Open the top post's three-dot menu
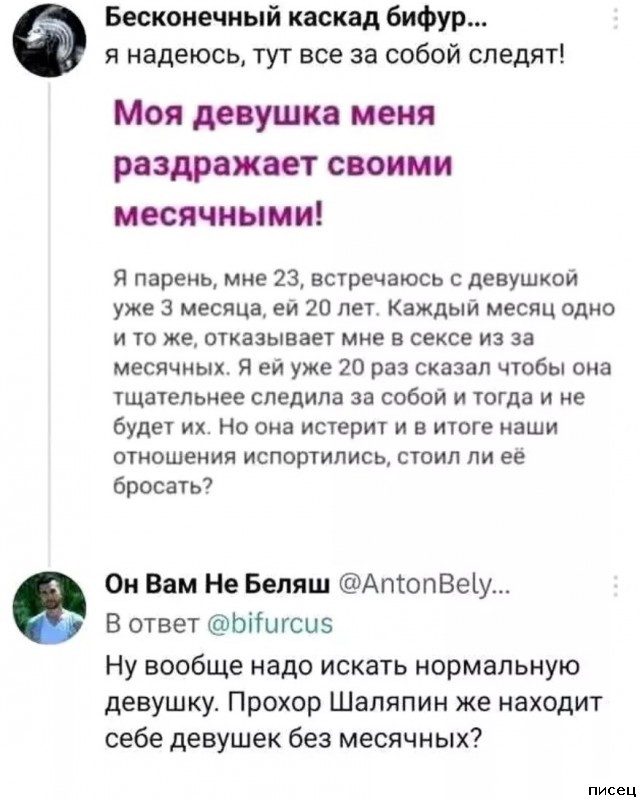The height and width of the screenshot is (800, 640). click(613, 20)
